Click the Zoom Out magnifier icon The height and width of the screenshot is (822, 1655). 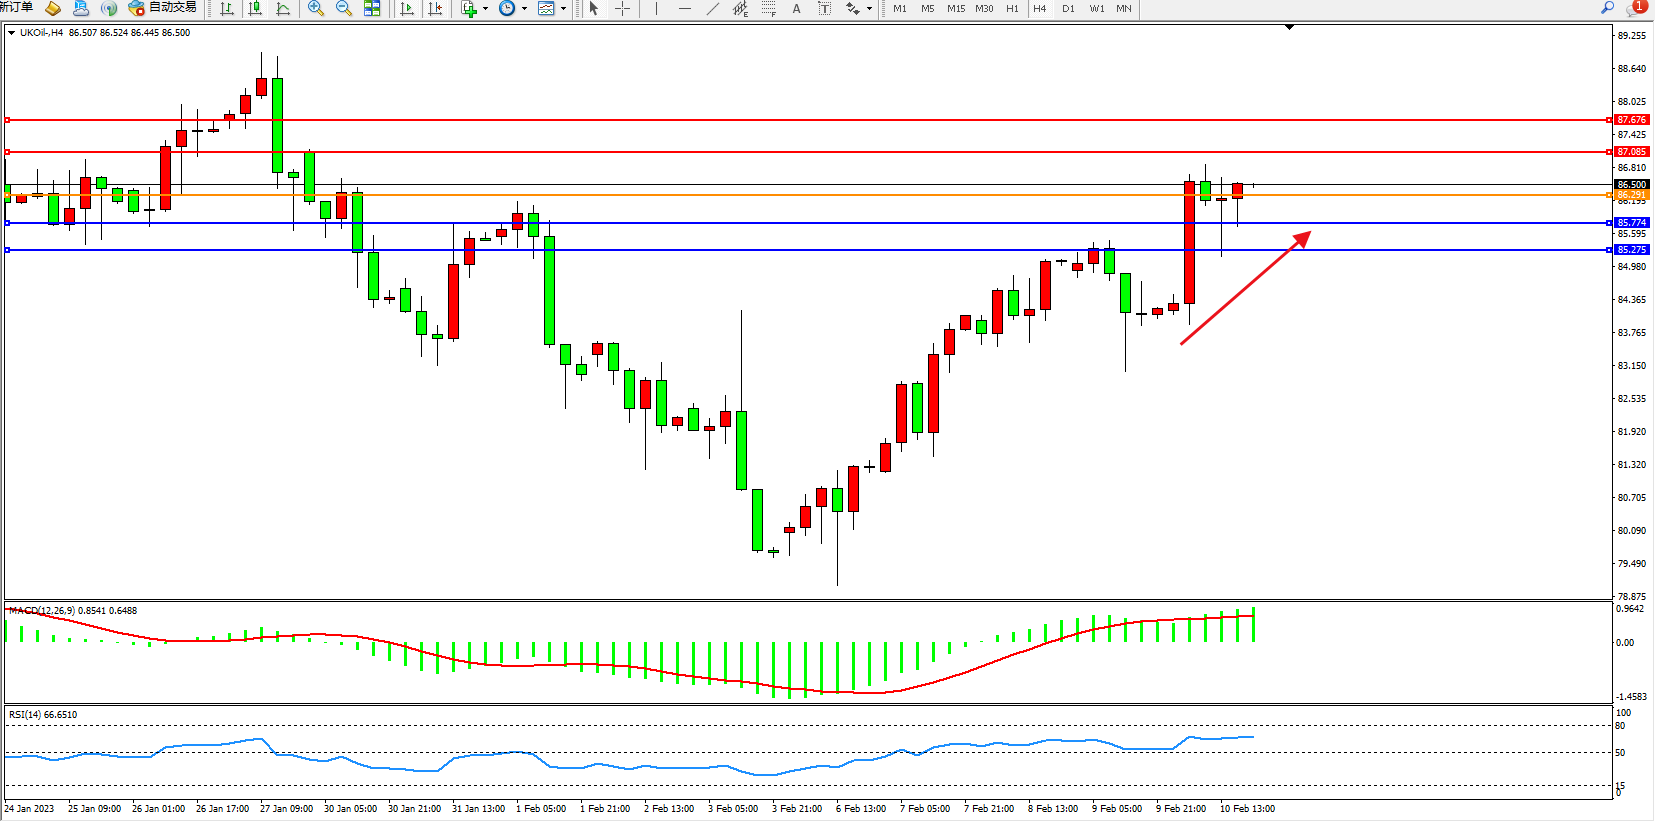[344, 8]
